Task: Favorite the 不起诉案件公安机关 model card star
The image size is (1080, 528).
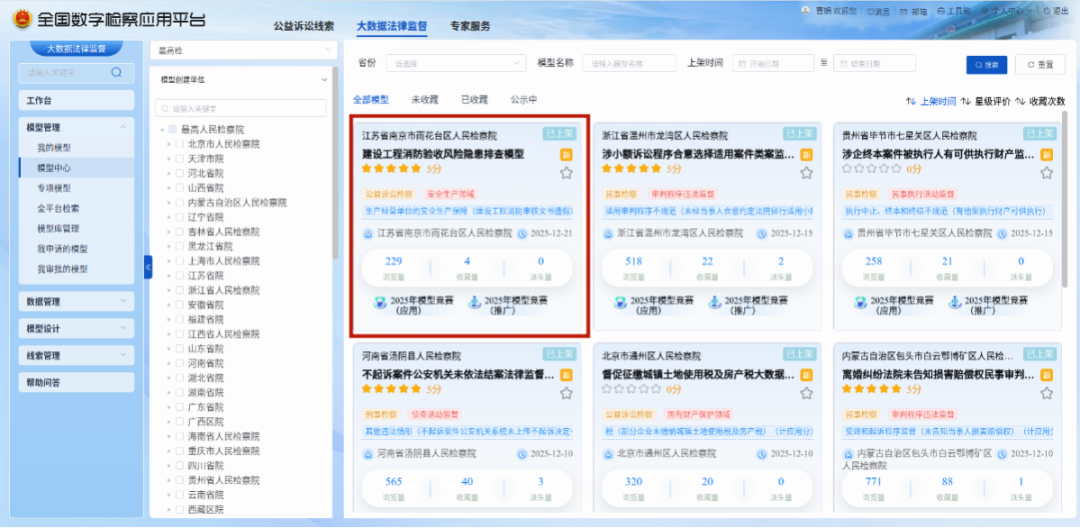Action: 566,393
